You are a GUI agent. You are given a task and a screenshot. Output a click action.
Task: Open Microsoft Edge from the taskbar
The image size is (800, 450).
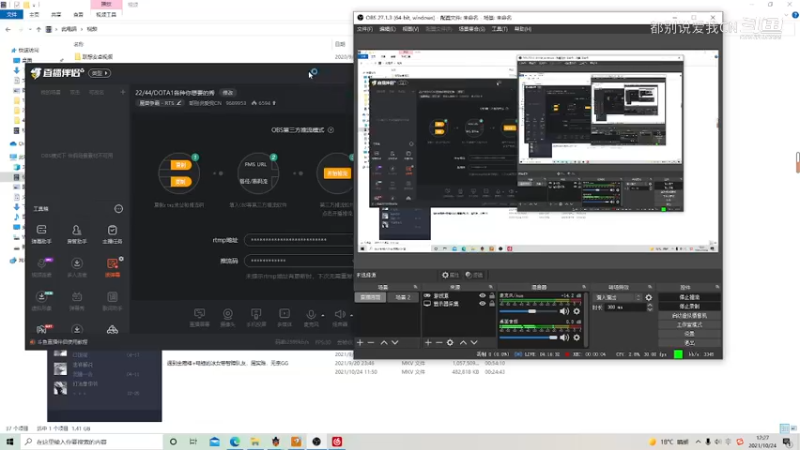click(235, 441)
